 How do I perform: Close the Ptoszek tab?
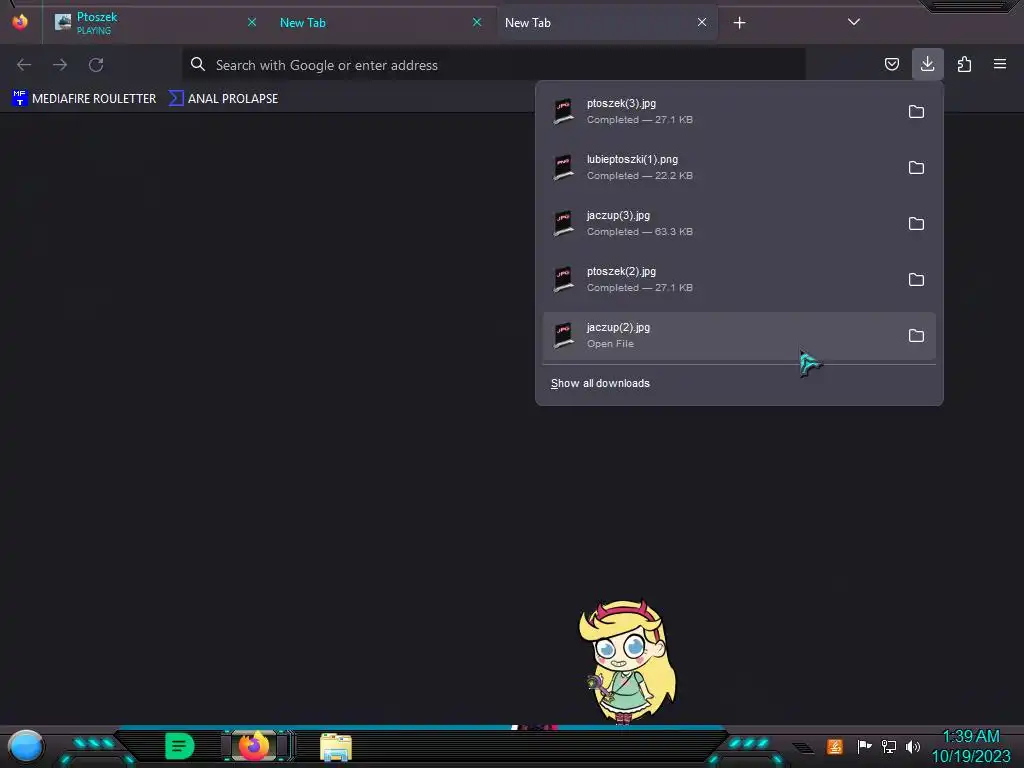252,23
